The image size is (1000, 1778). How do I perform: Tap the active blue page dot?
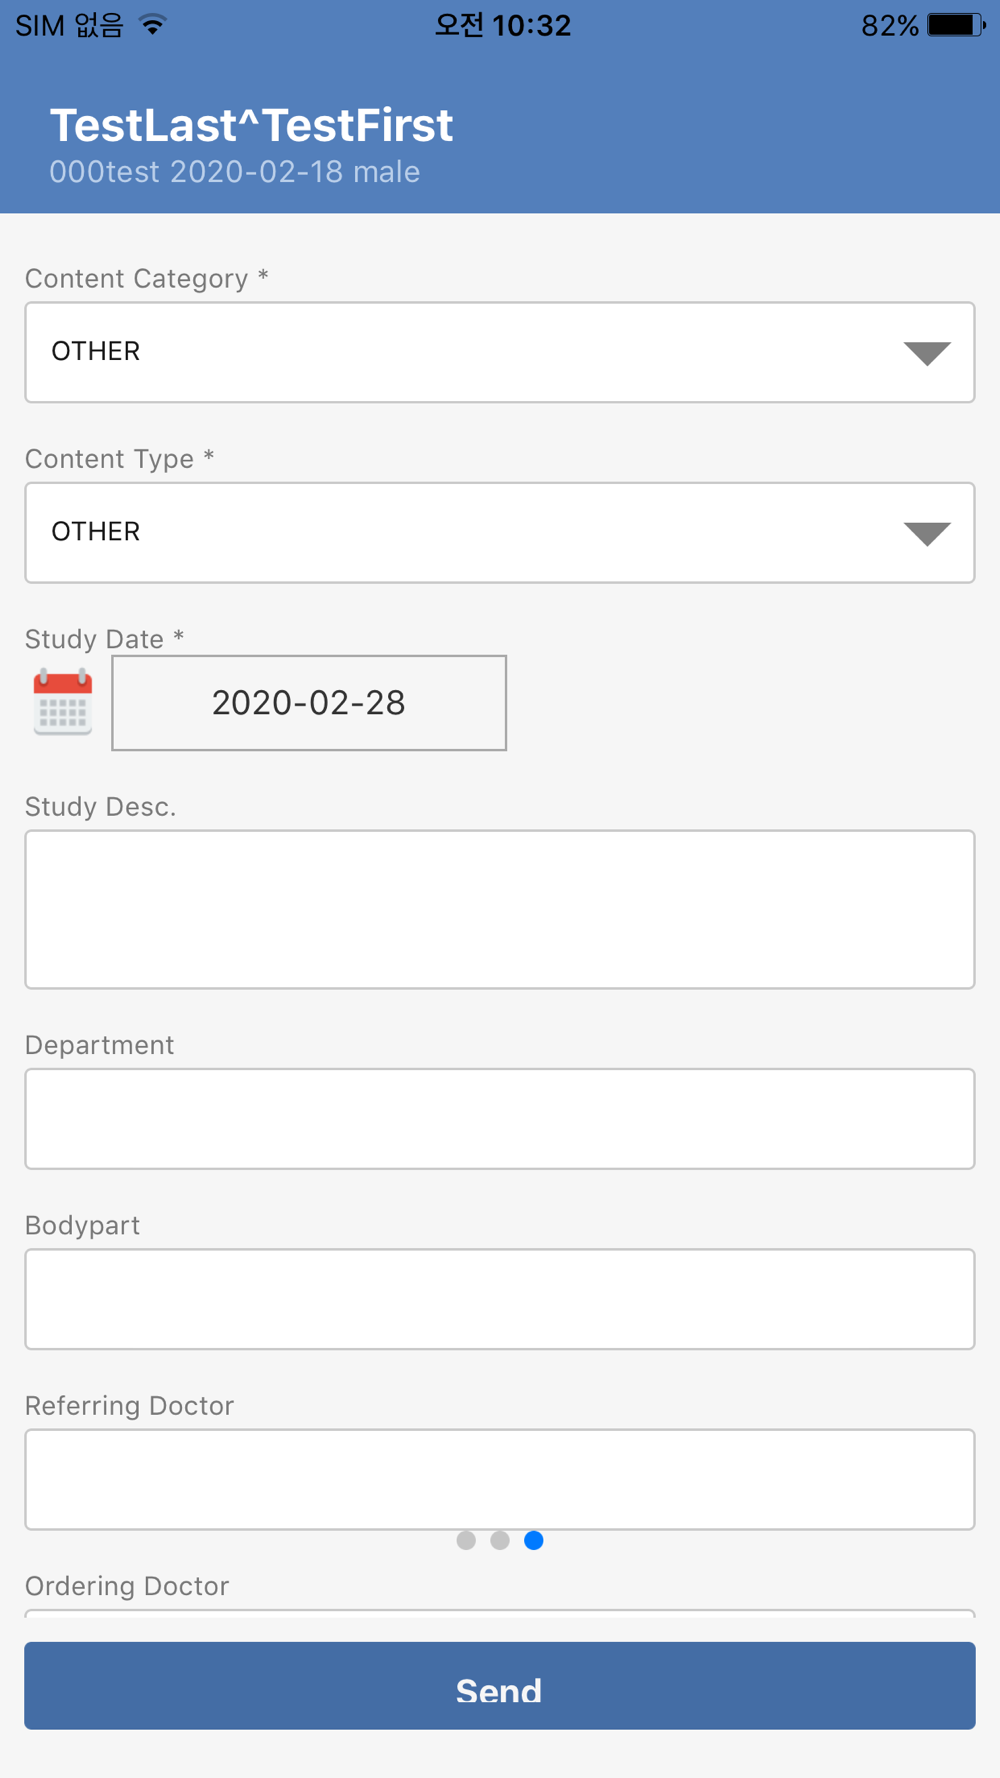[534, 1540]
